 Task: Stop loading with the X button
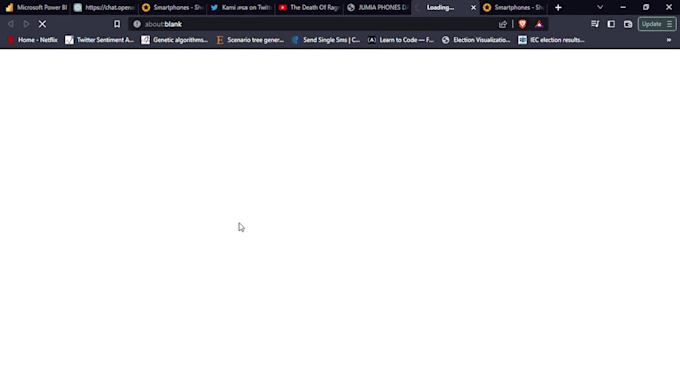(x=42, y=24)
